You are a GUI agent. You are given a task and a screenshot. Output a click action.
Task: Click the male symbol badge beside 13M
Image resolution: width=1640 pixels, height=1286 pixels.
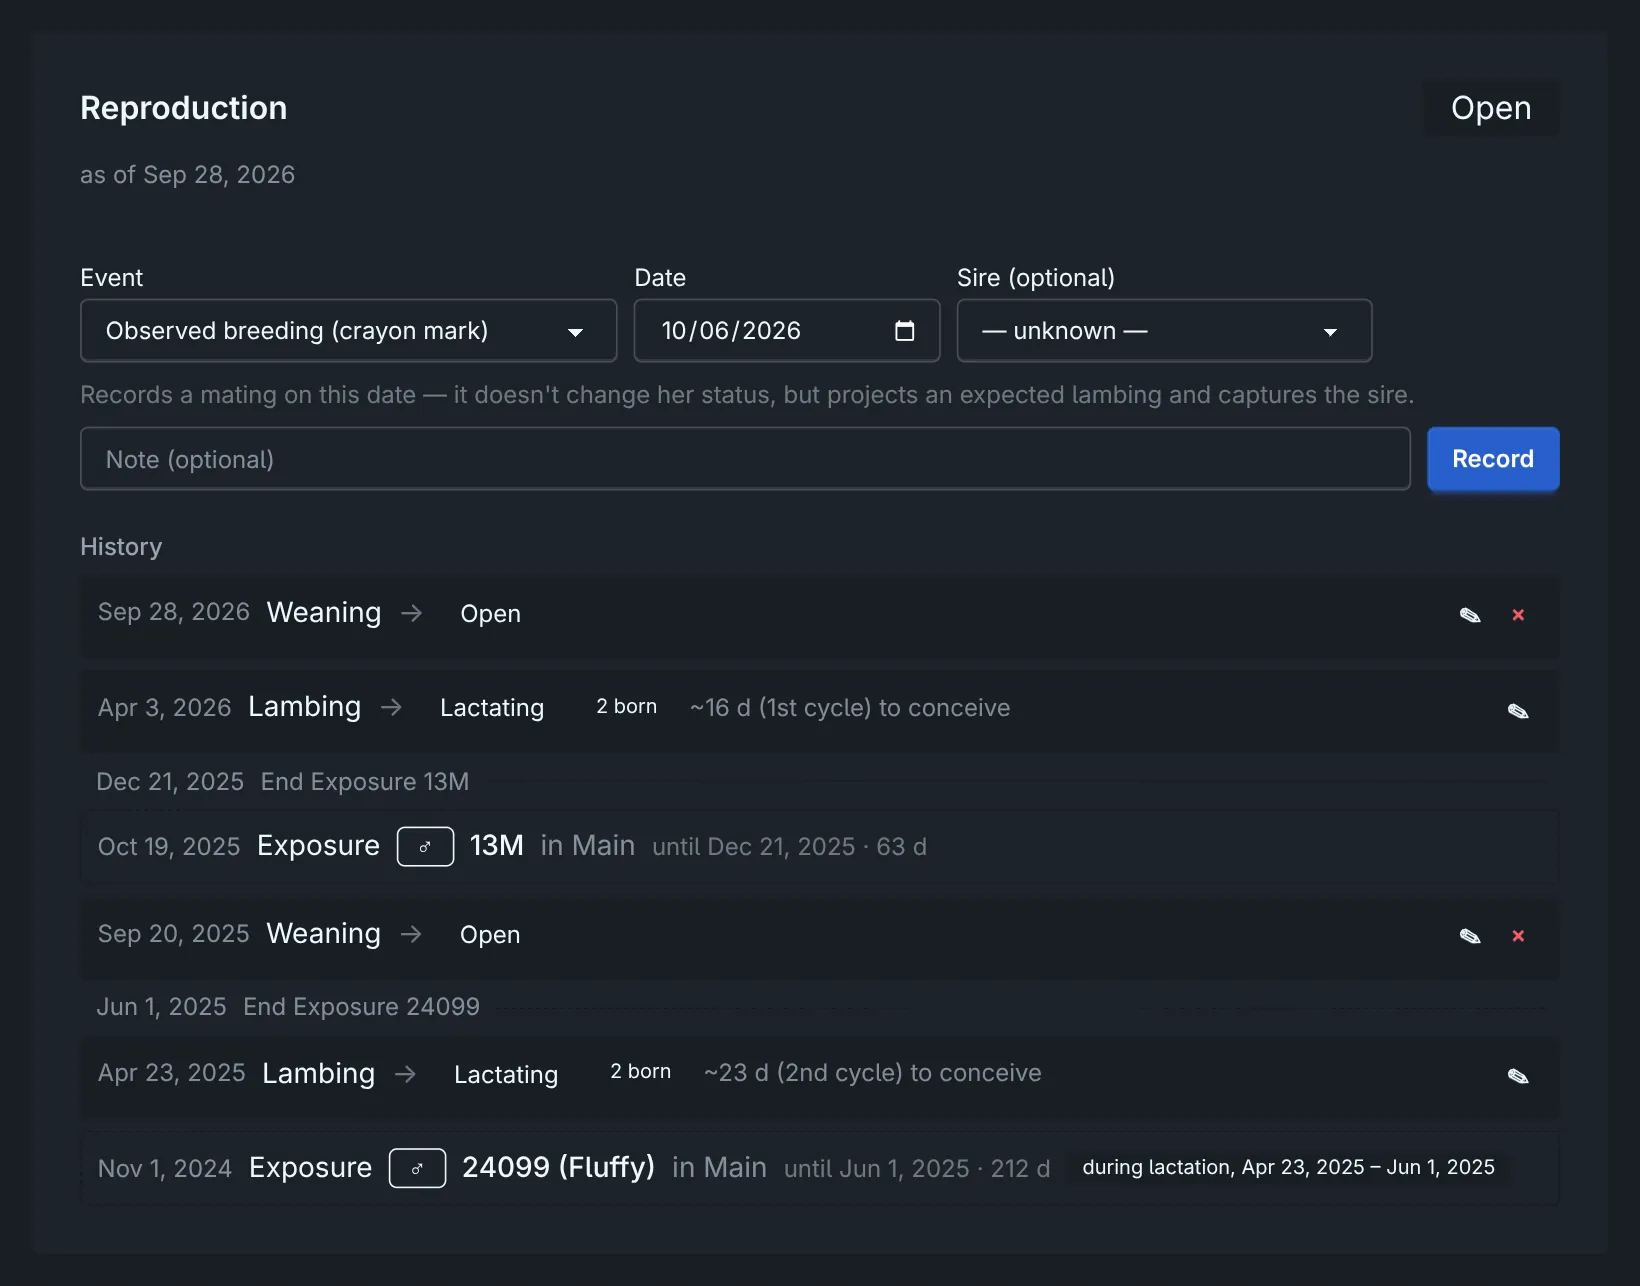tap(425, 847)
